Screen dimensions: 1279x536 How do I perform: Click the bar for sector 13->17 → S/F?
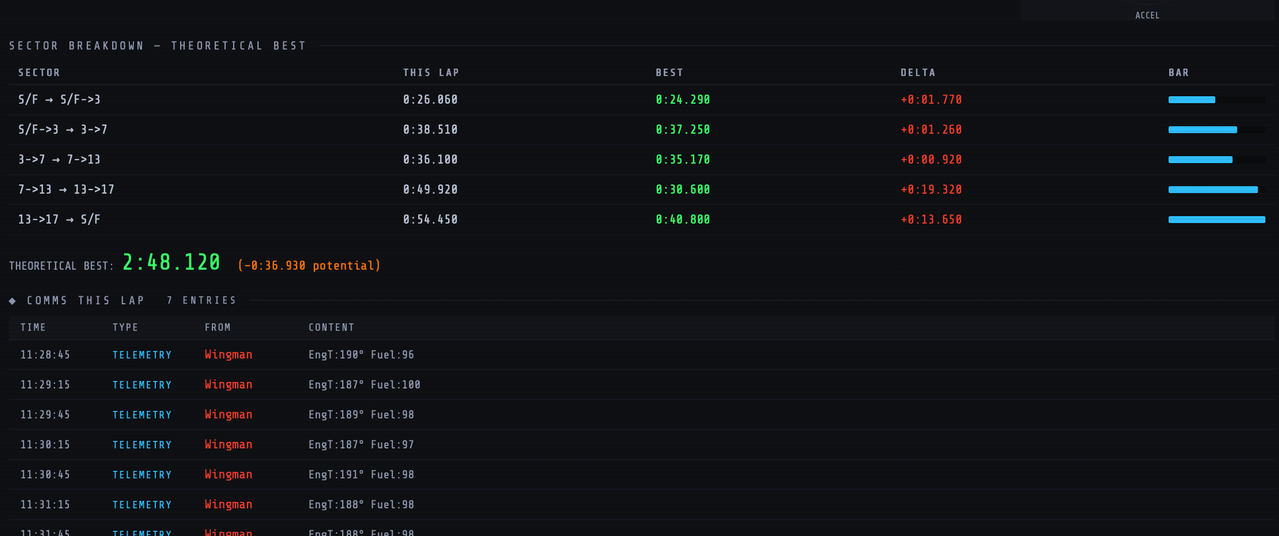(x=1217, y=220)
